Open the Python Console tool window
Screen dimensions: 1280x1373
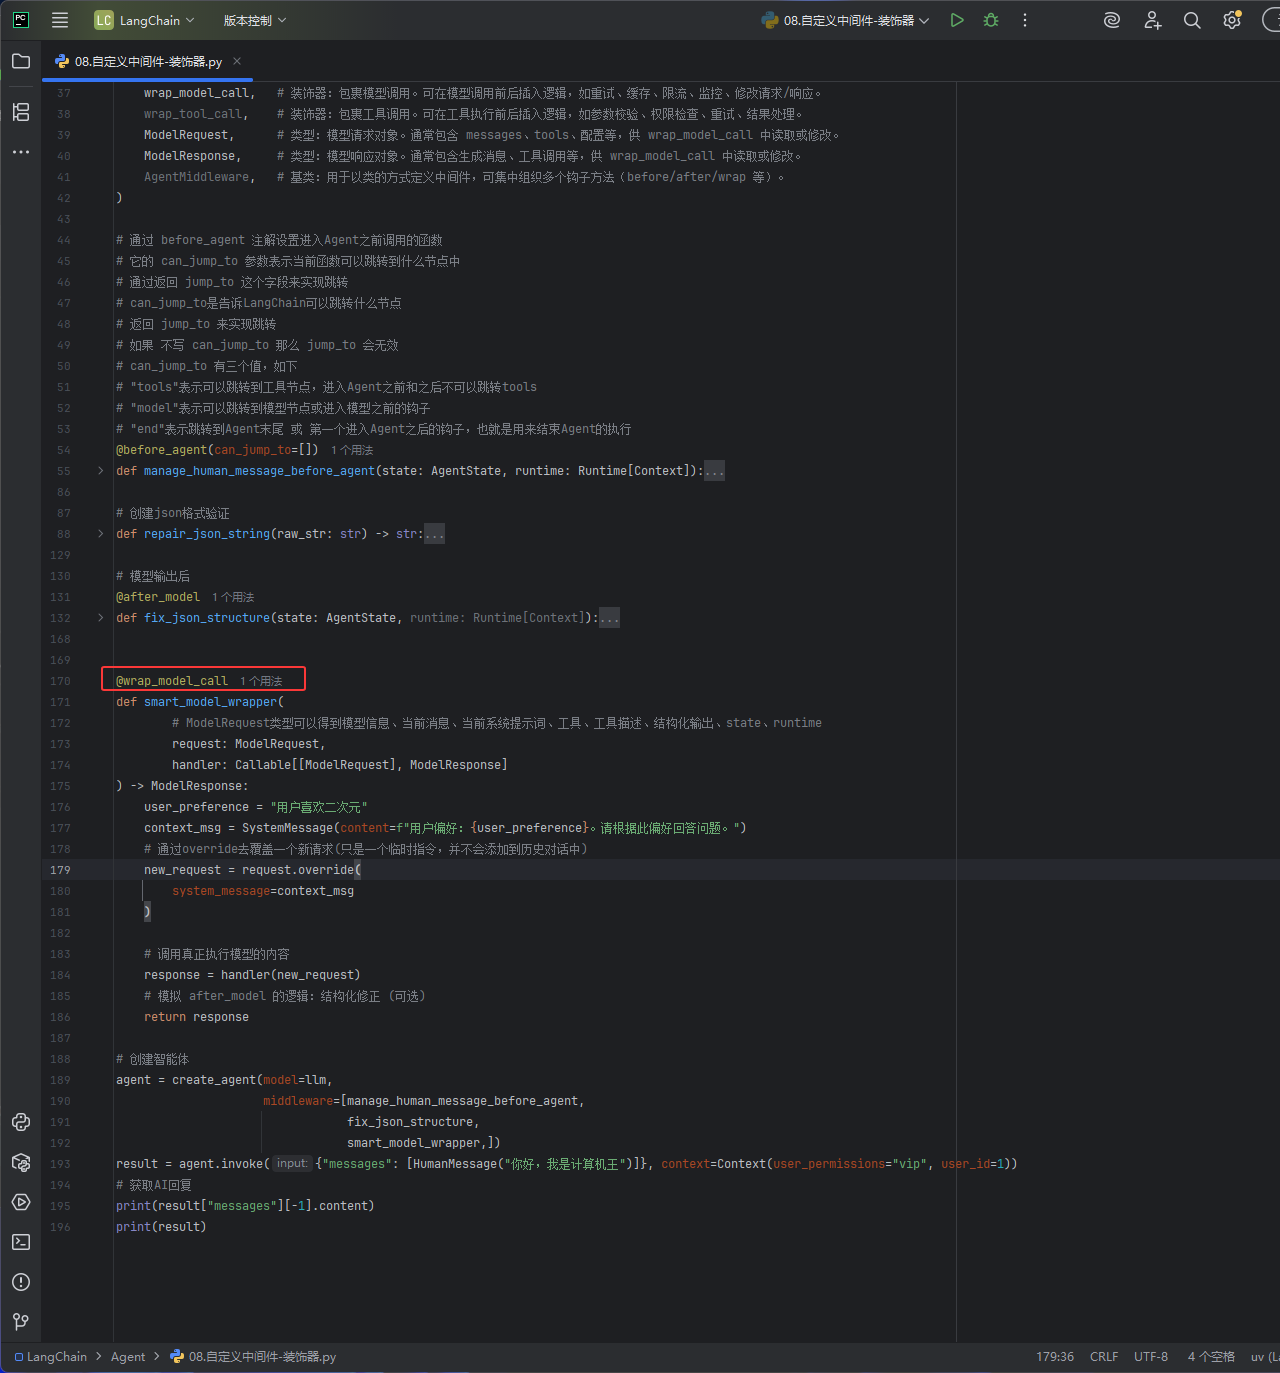(x=21, y=1122)
